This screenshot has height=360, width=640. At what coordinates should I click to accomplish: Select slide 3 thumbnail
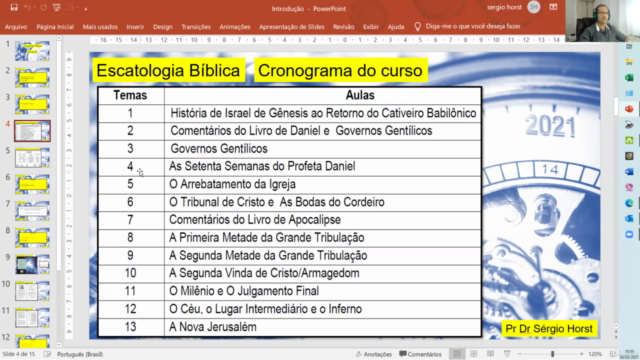pos(32,104)
